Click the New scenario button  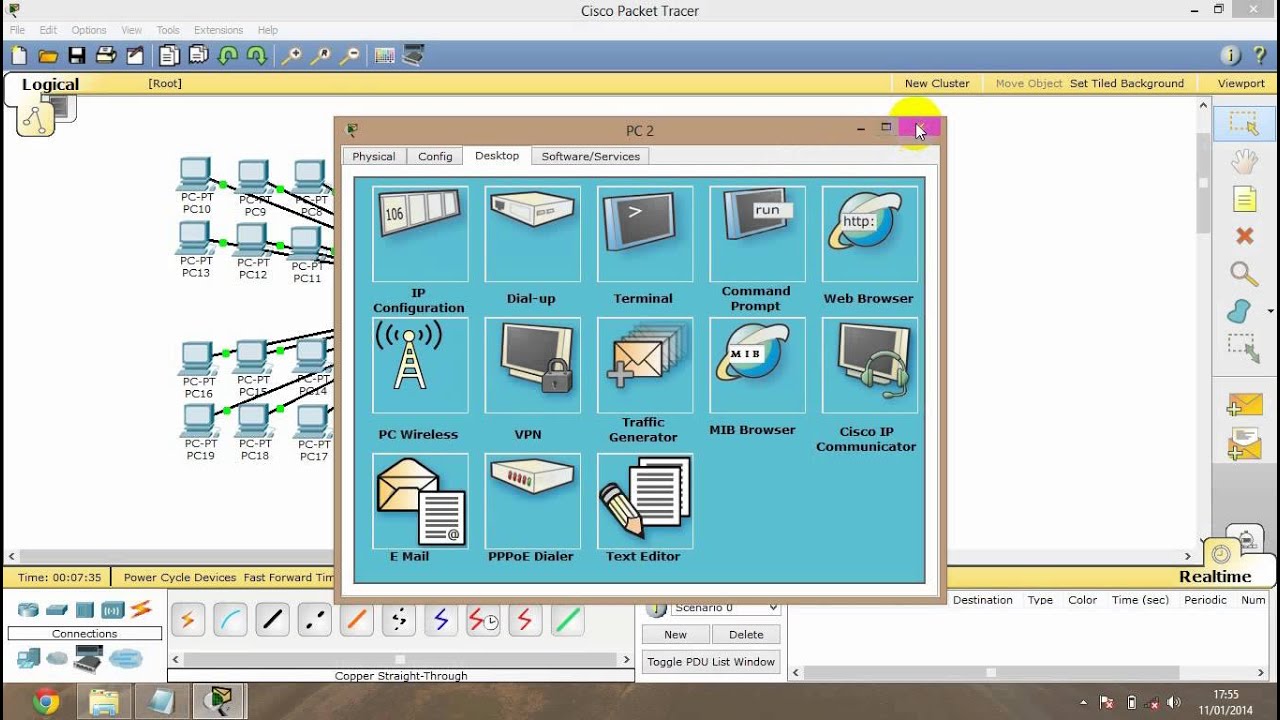676,634
